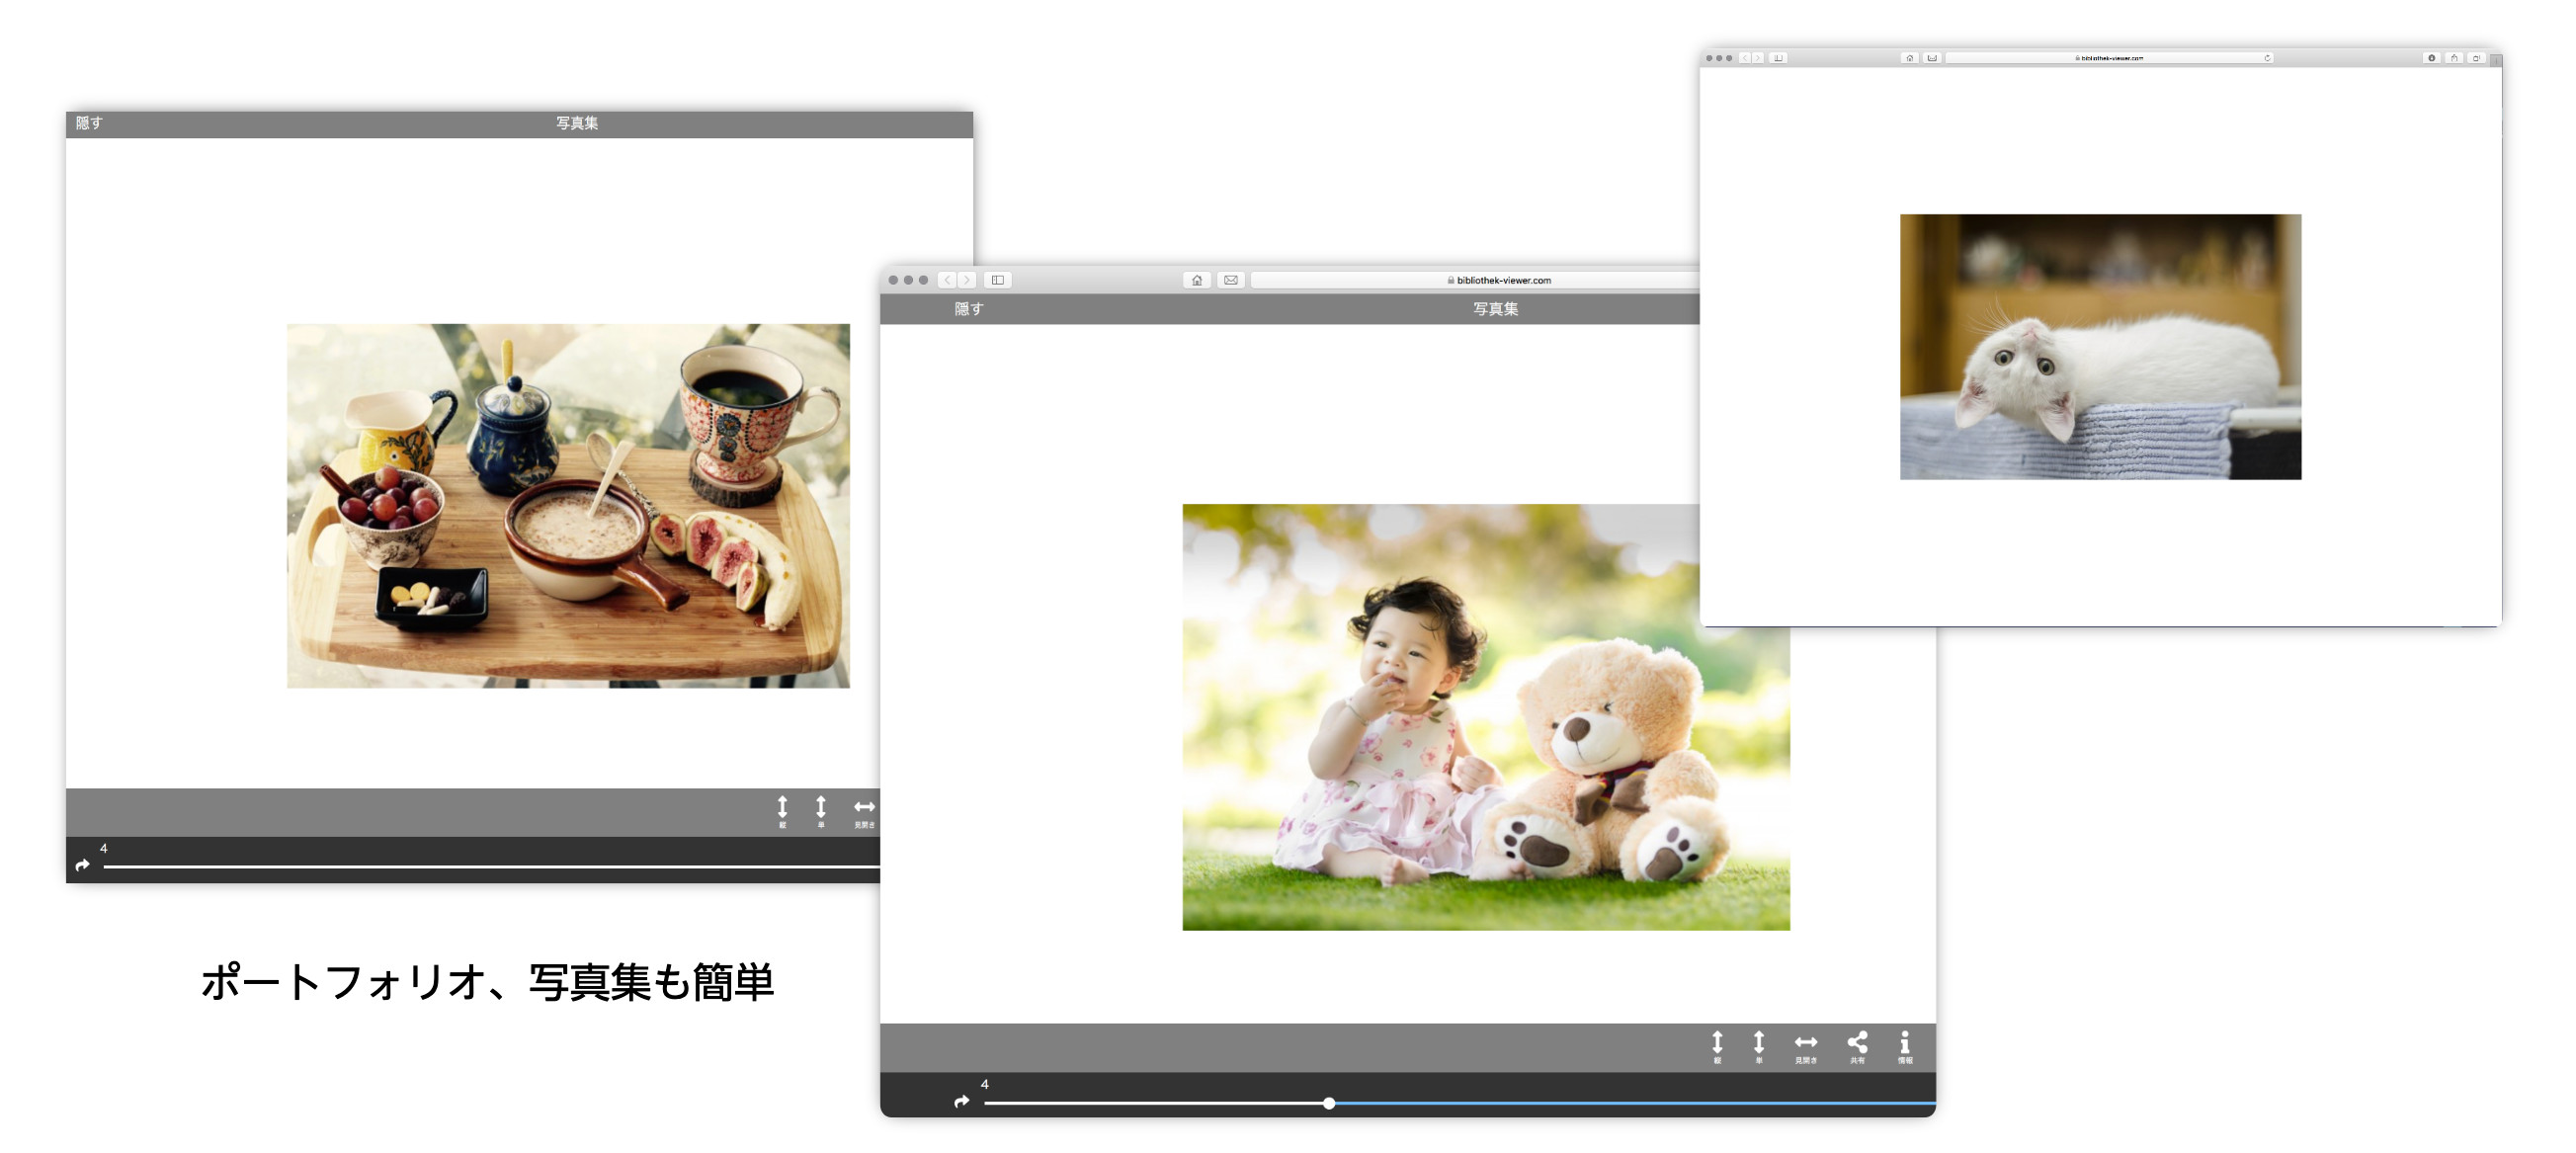The image size is (2576, 1153).
Task: Select 見開き spread view in baby photo window
Action: point(1805,1045)
